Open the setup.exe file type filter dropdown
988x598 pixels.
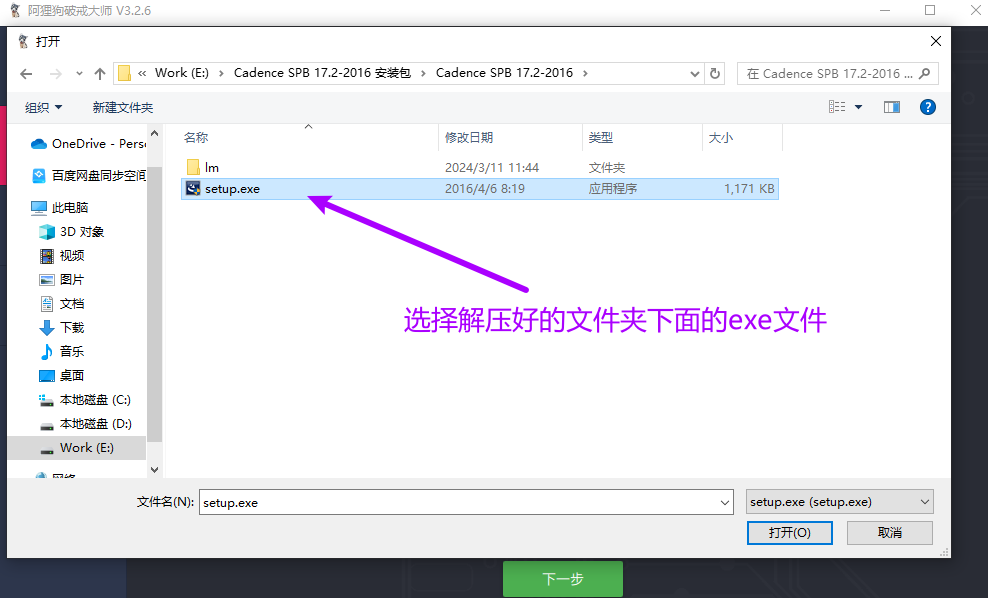pyautogui.click(x=839, y=502)
